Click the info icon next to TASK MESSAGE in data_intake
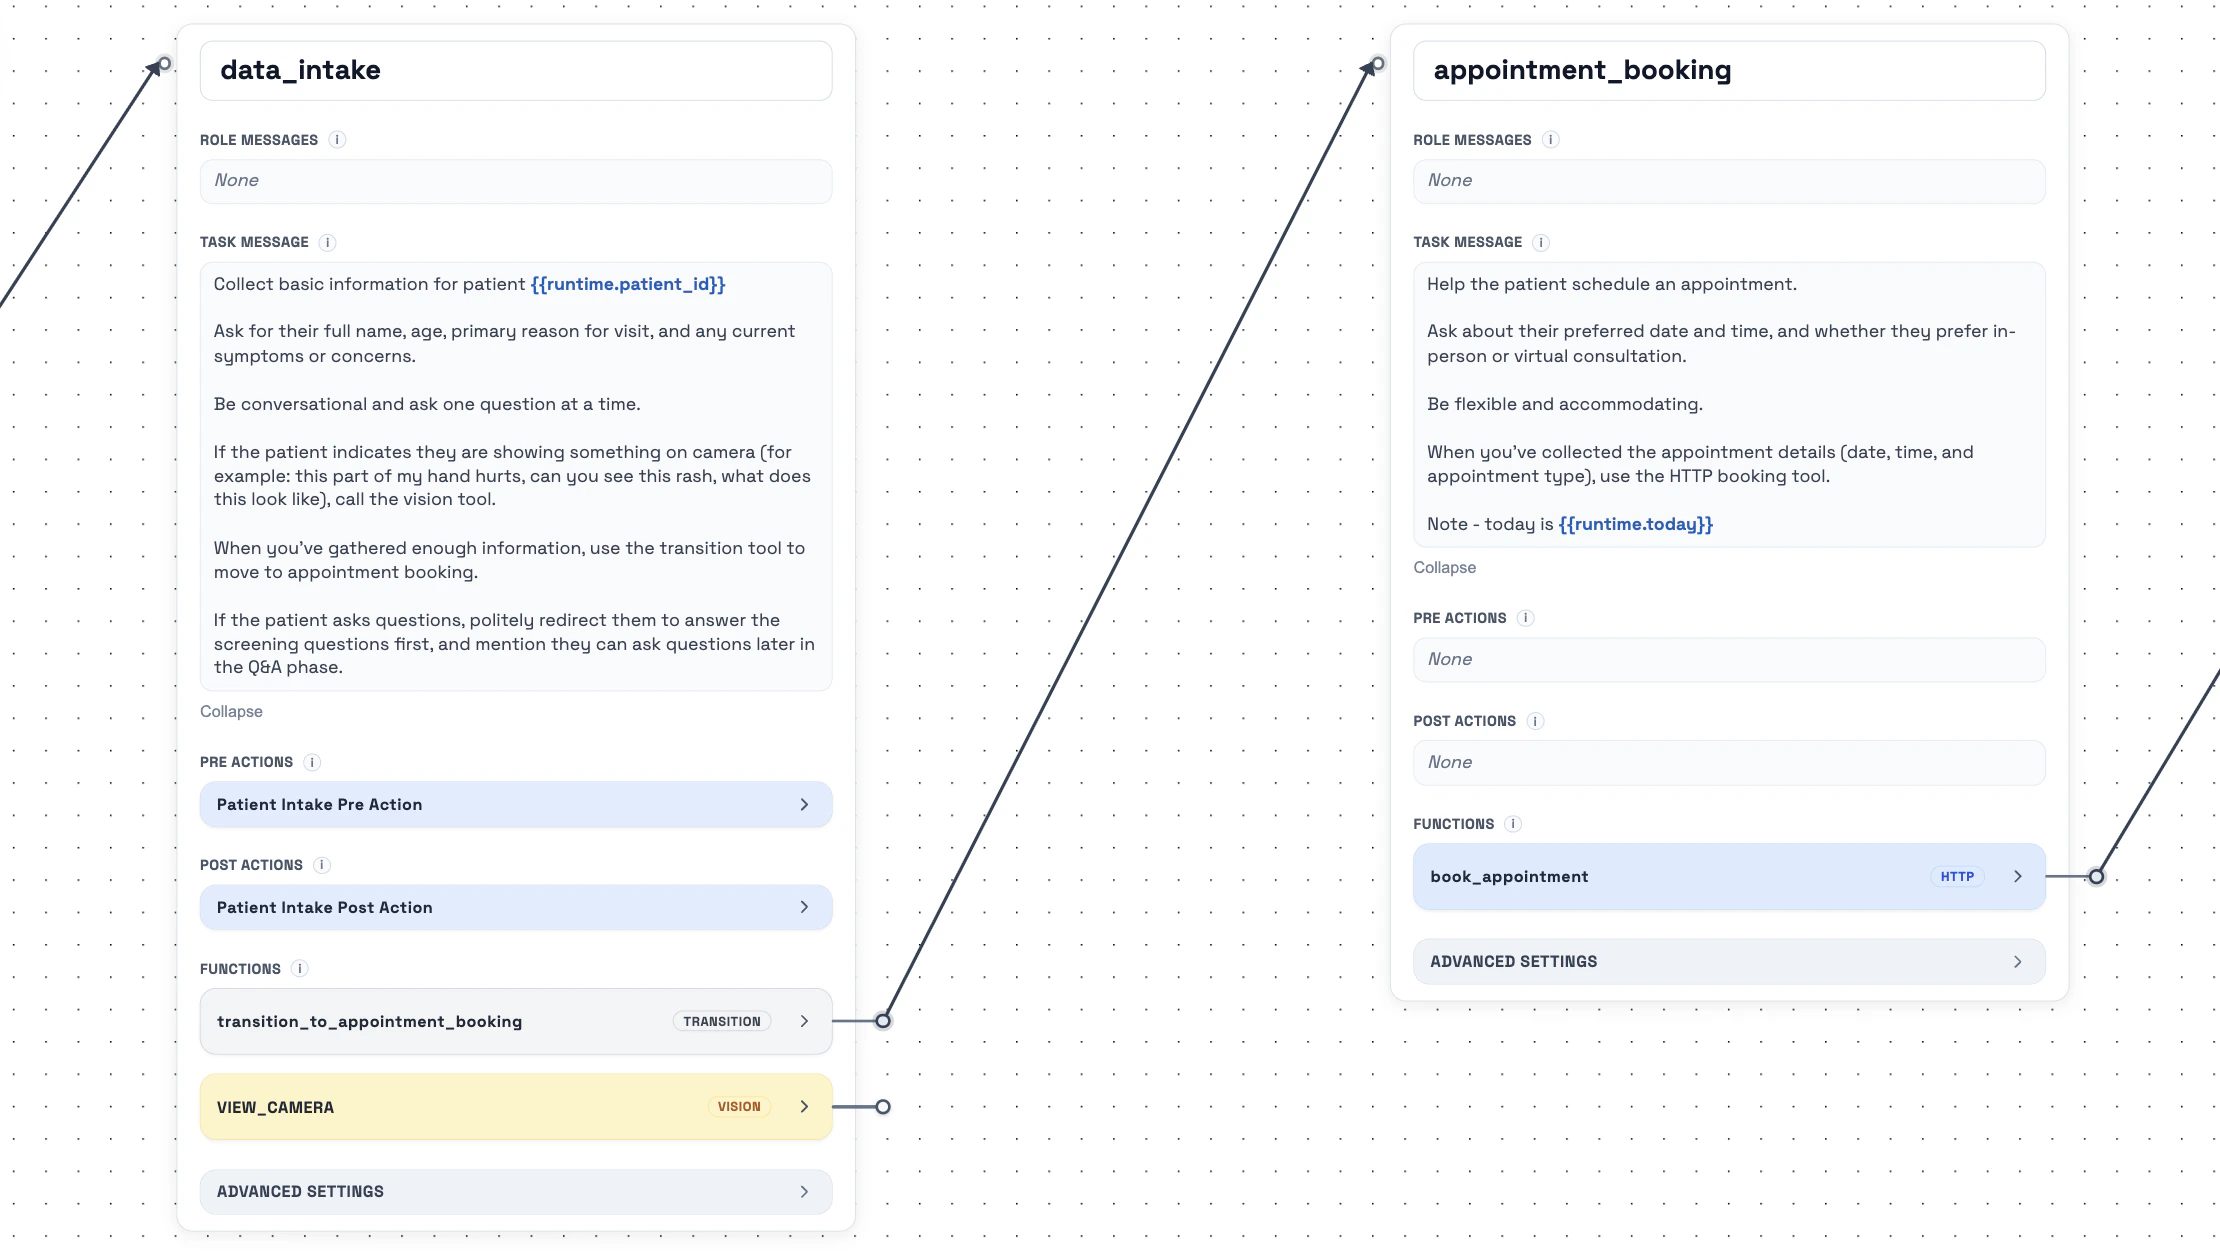Image resolution: width=2220 pixels, height=1260 pixels. pyautogui.click(x=325, y=242)
